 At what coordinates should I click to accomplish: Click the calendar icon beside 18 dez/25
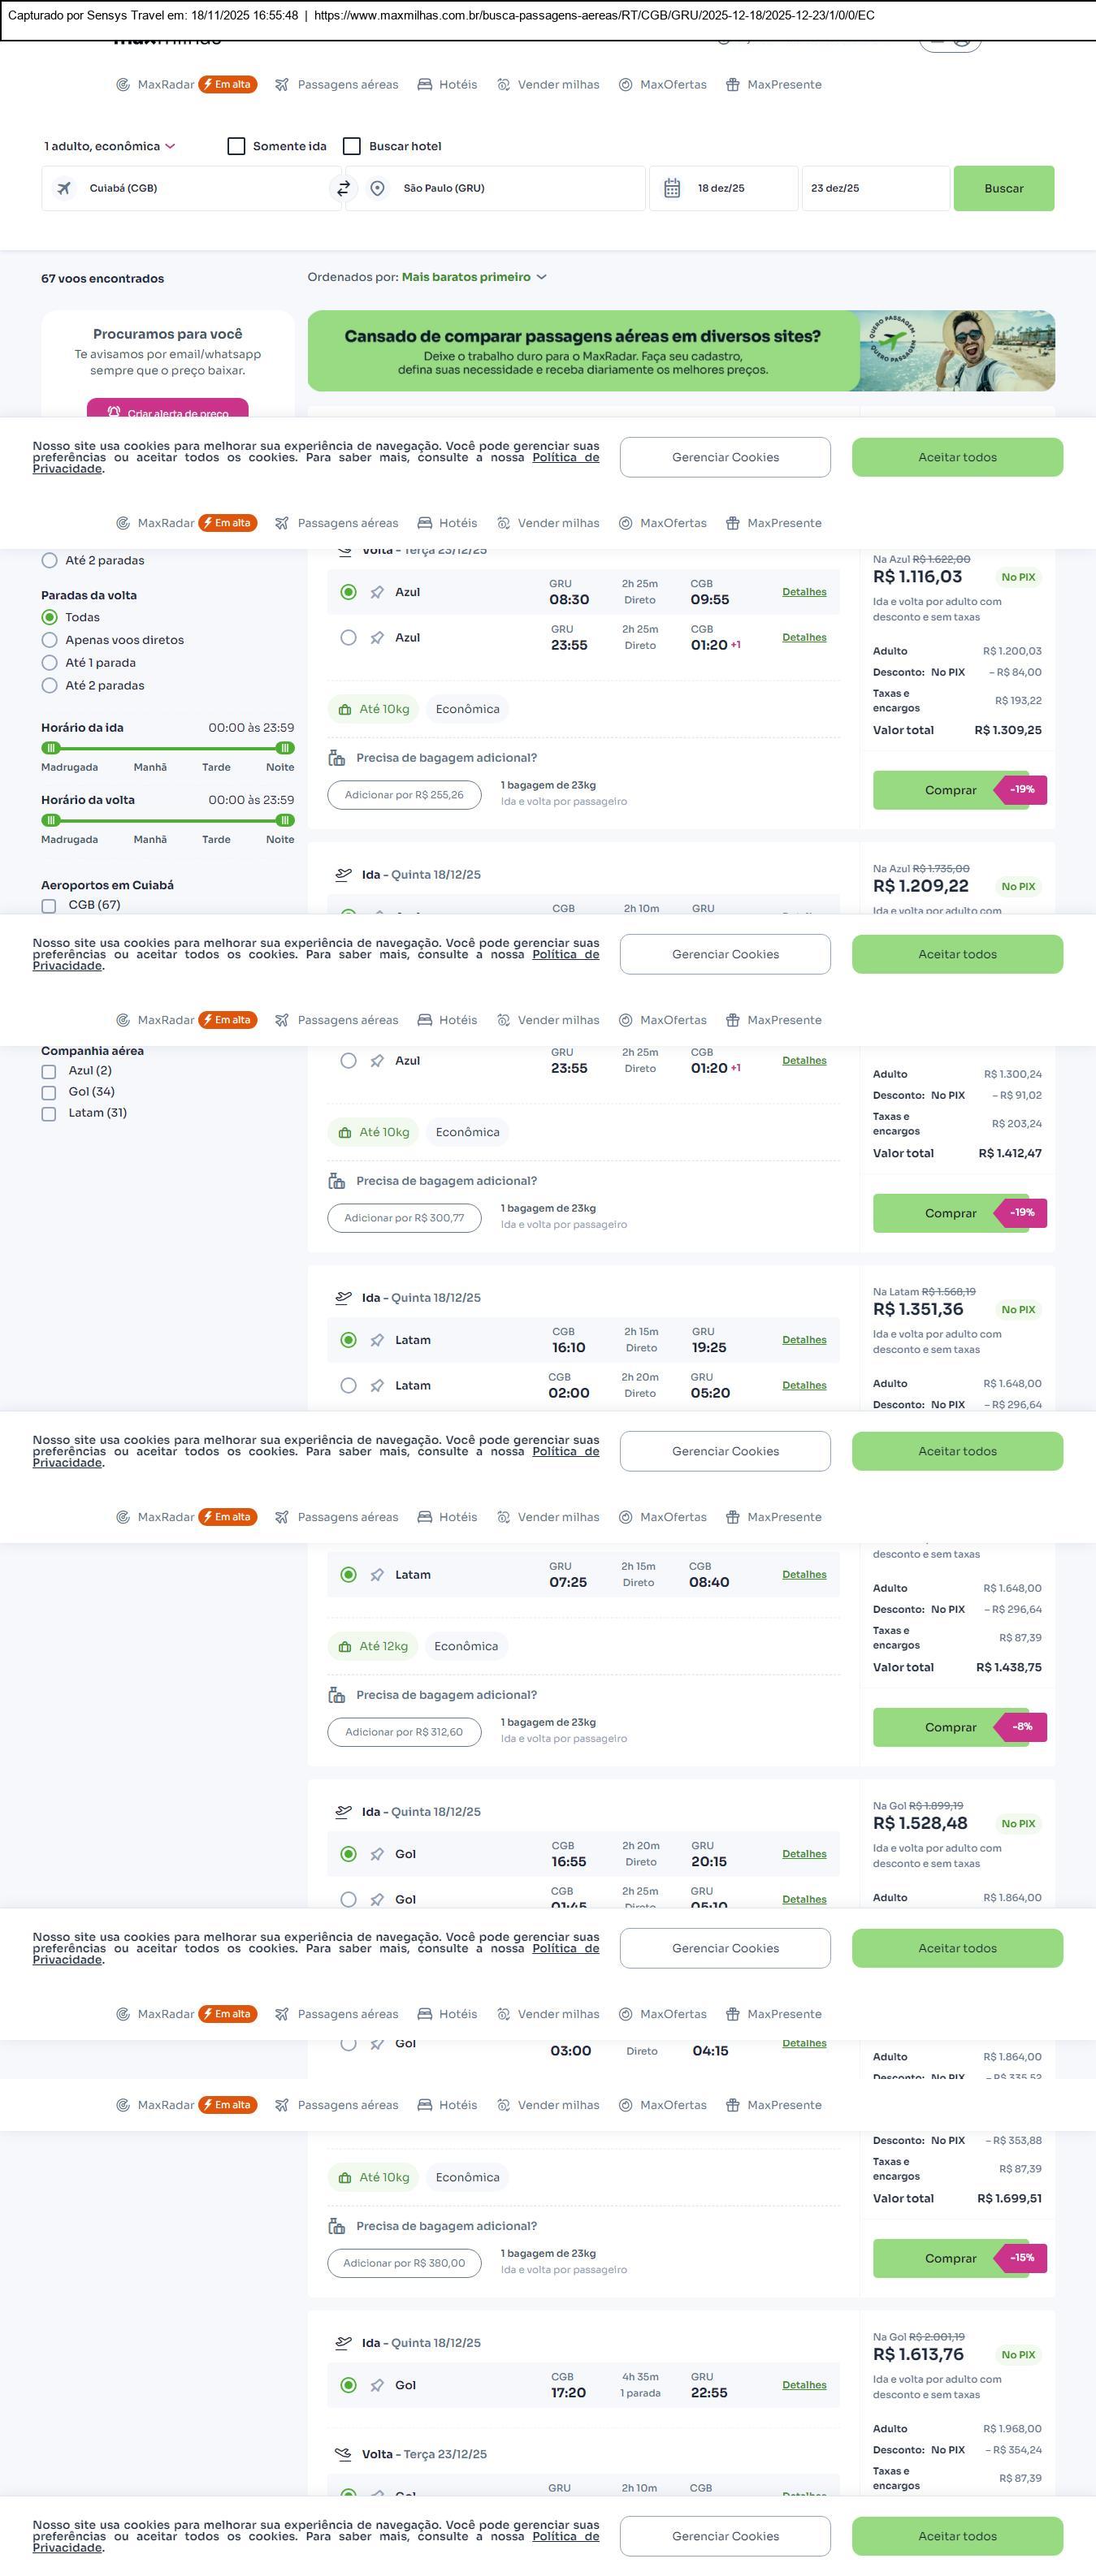click(672, 188)
